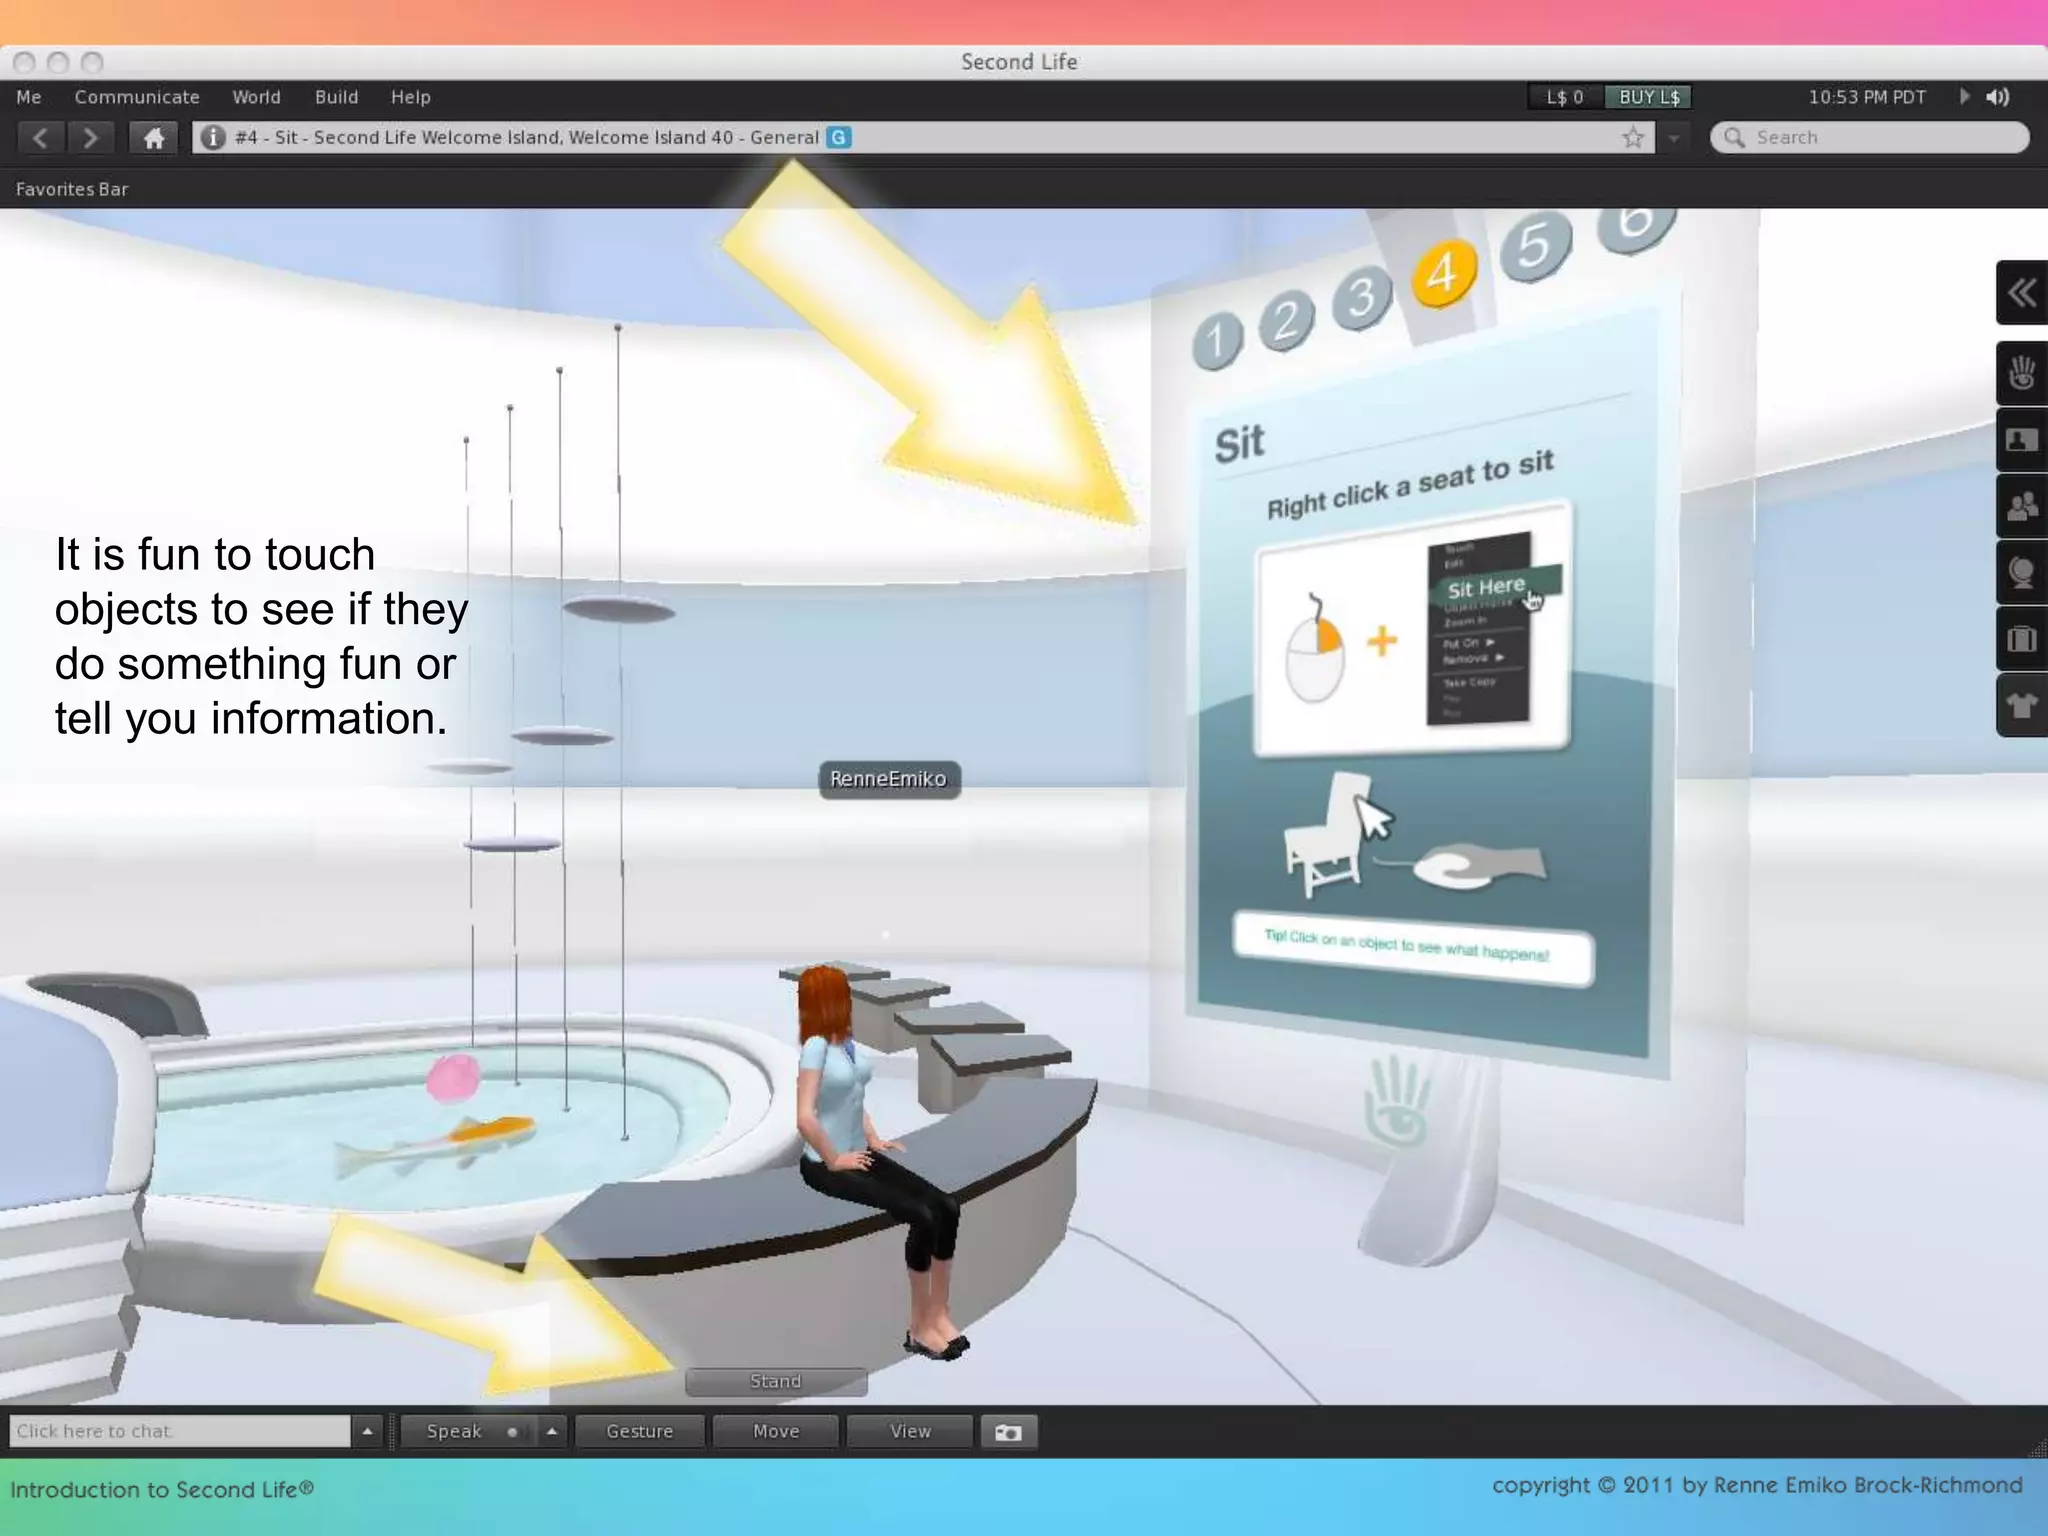Open the Communicate menu
This screenshot has width=2048, height=1536.
[137, 97]
